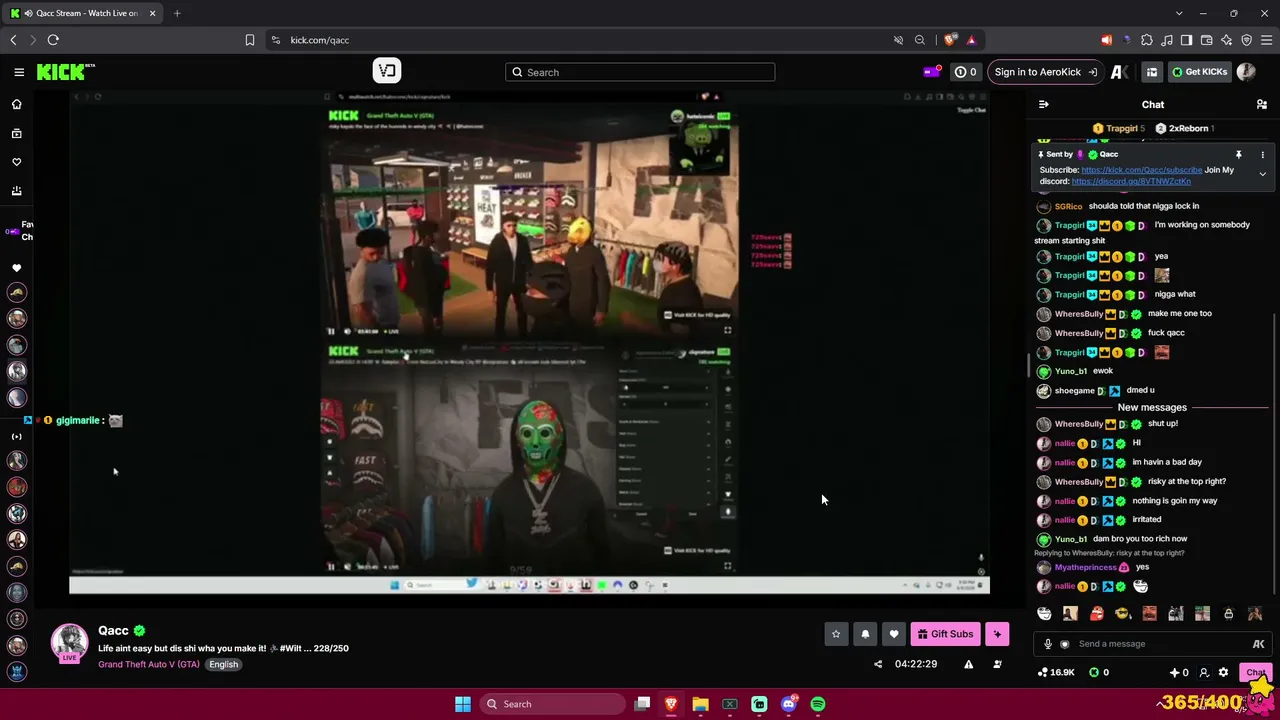Open the purple notification card icon
Screen dimensions: 1280x720
point(931,72)
